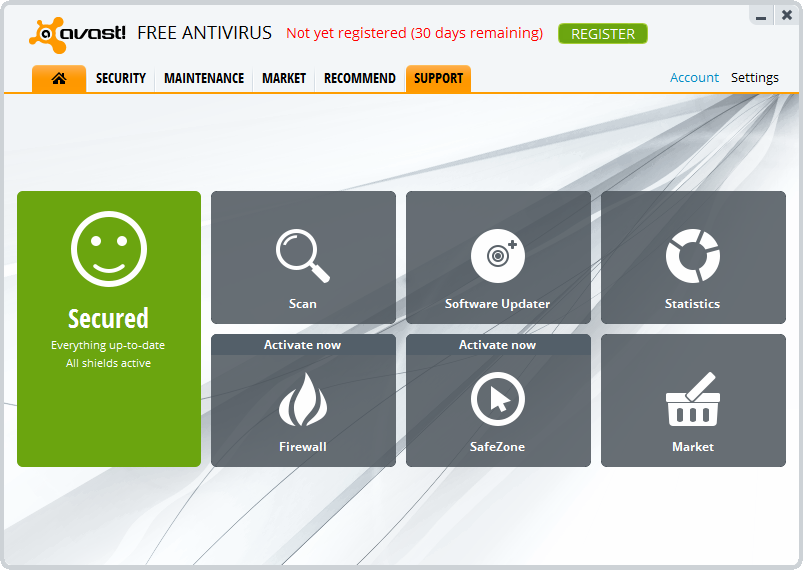Open Scan with the magnifying glass icon
The image size is (803, 570).
coord(303,256)
